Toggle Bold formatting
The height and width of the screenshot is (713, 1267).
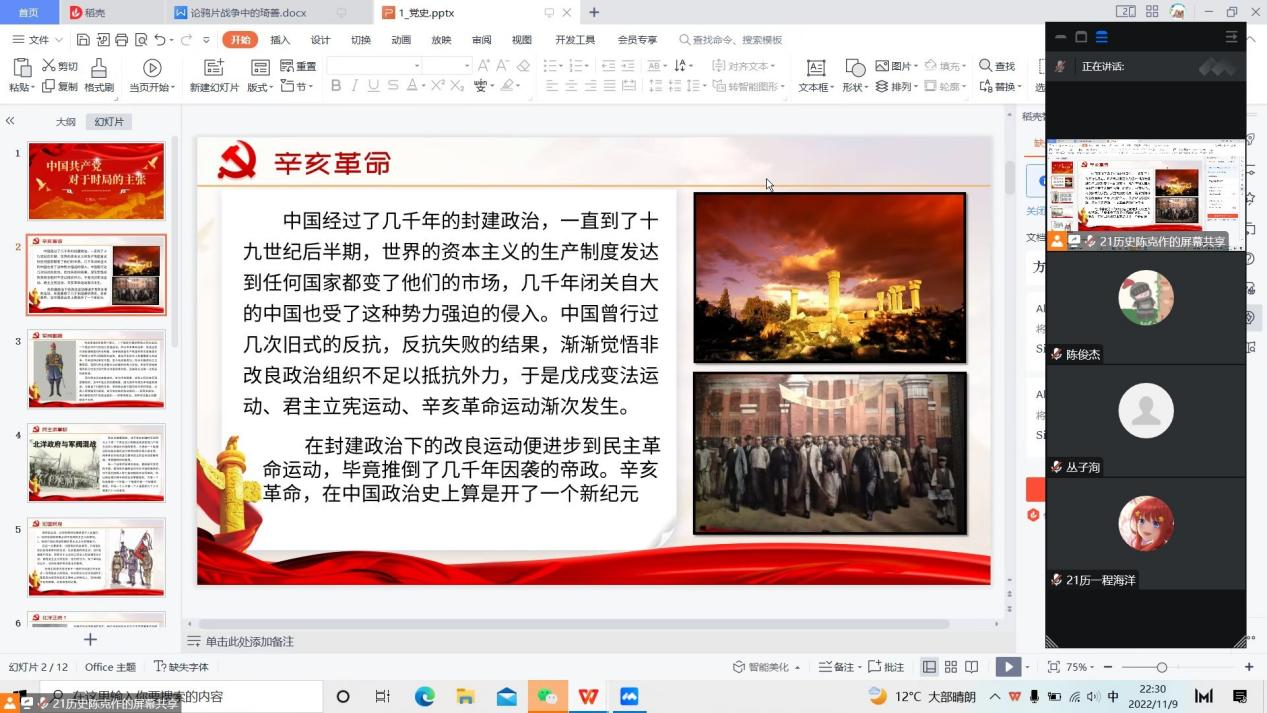coord(336,86)
